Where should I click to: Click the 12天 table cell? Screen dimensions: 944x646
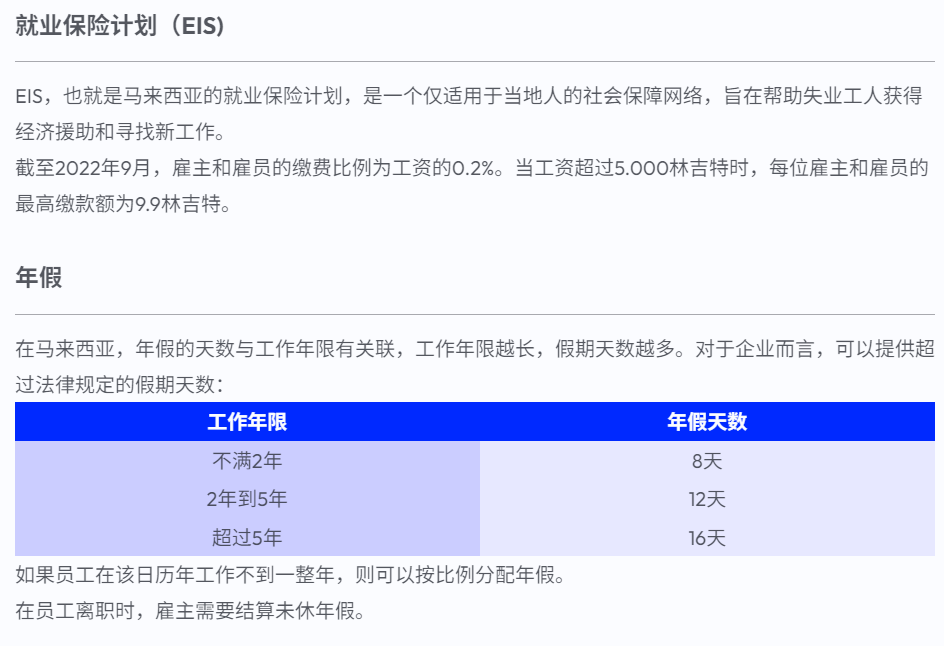click(707, 499)
